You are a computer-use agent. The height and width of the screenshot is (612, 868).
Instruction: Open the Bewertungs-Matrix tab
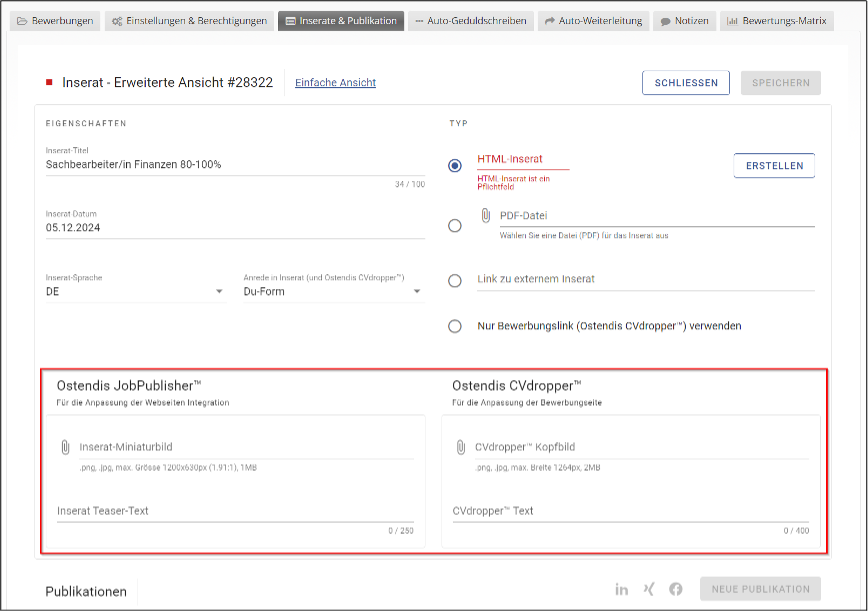coord(777,21)
